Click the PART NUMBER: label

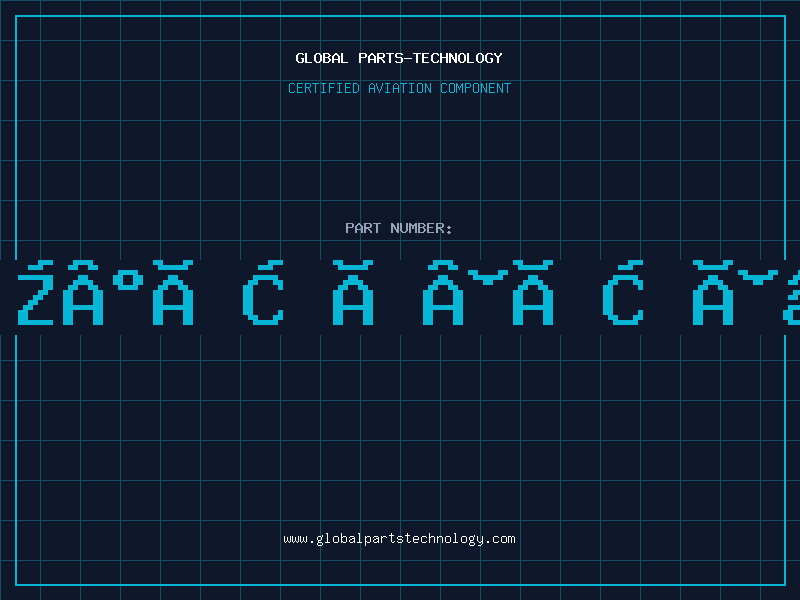point(399,228)
